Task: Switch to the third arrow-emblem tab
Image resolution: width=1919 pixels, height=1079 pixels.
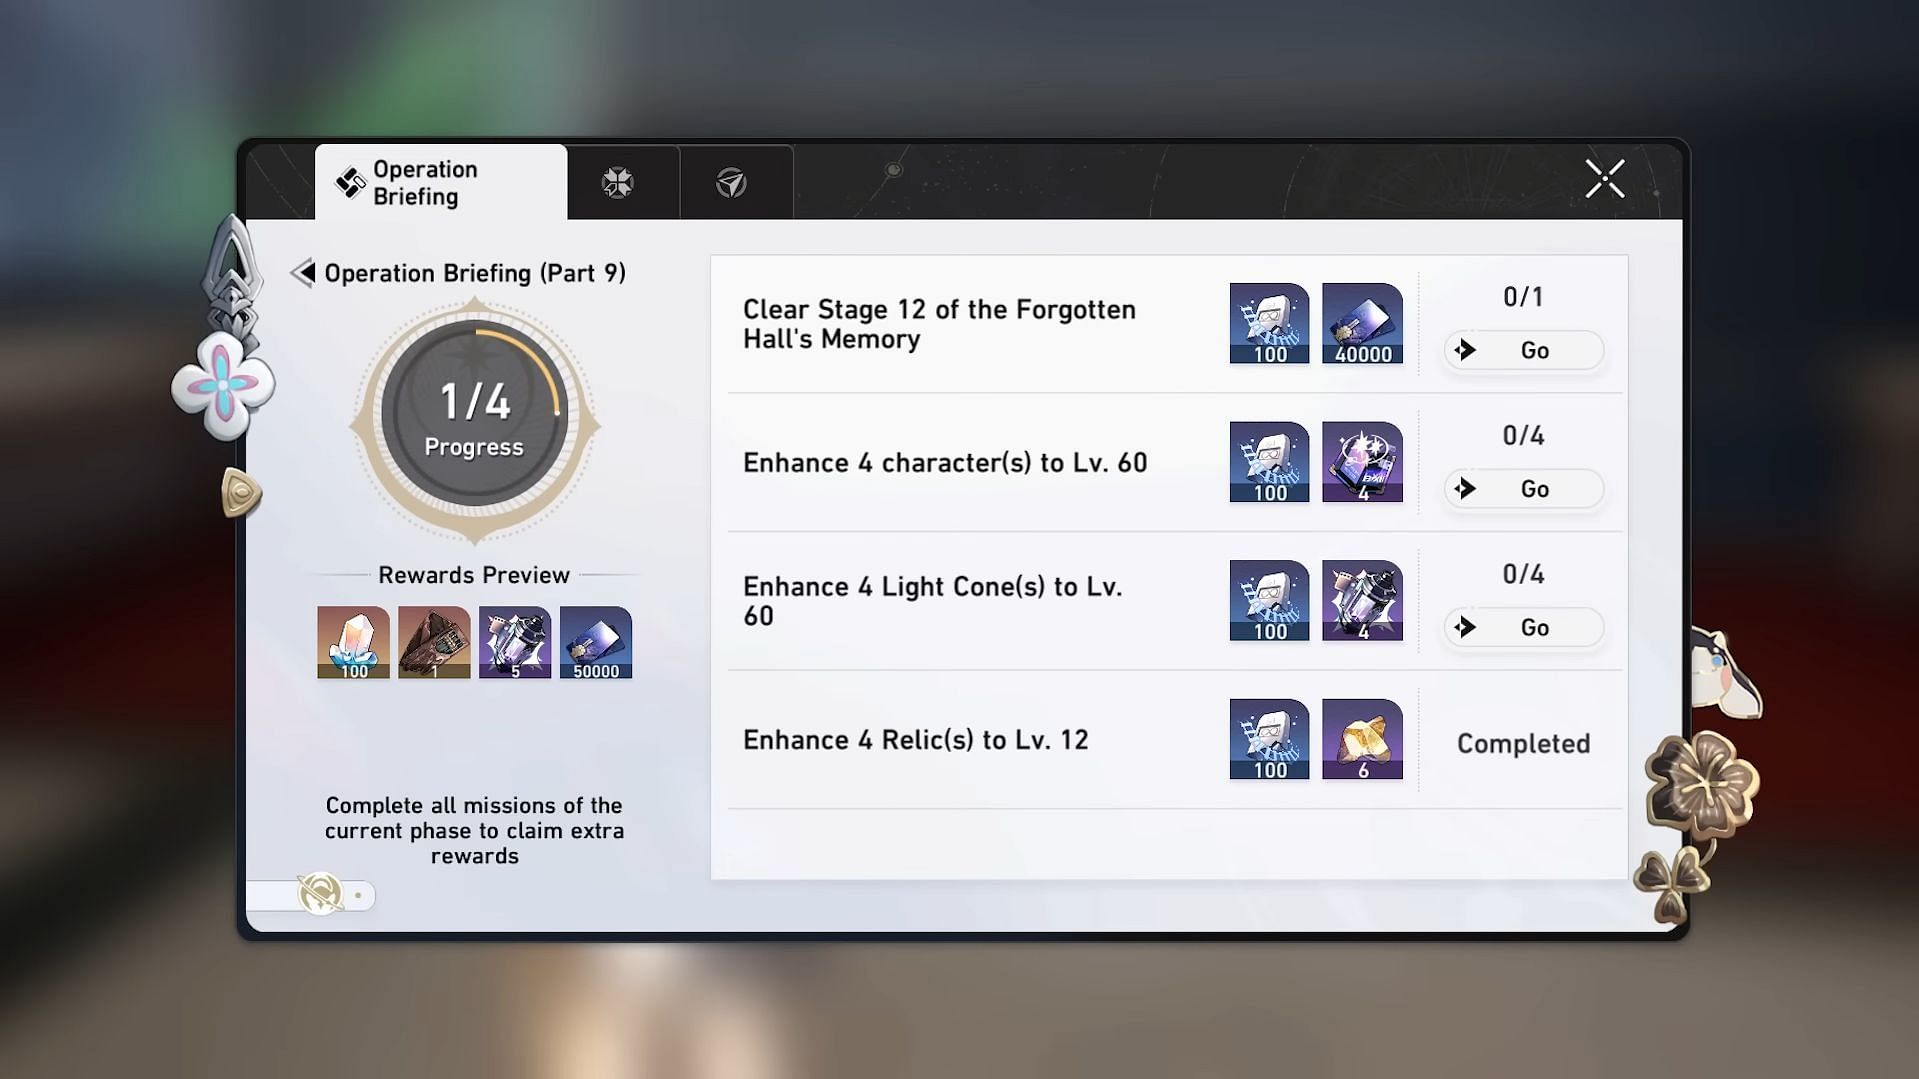Action: coord(732,183)
